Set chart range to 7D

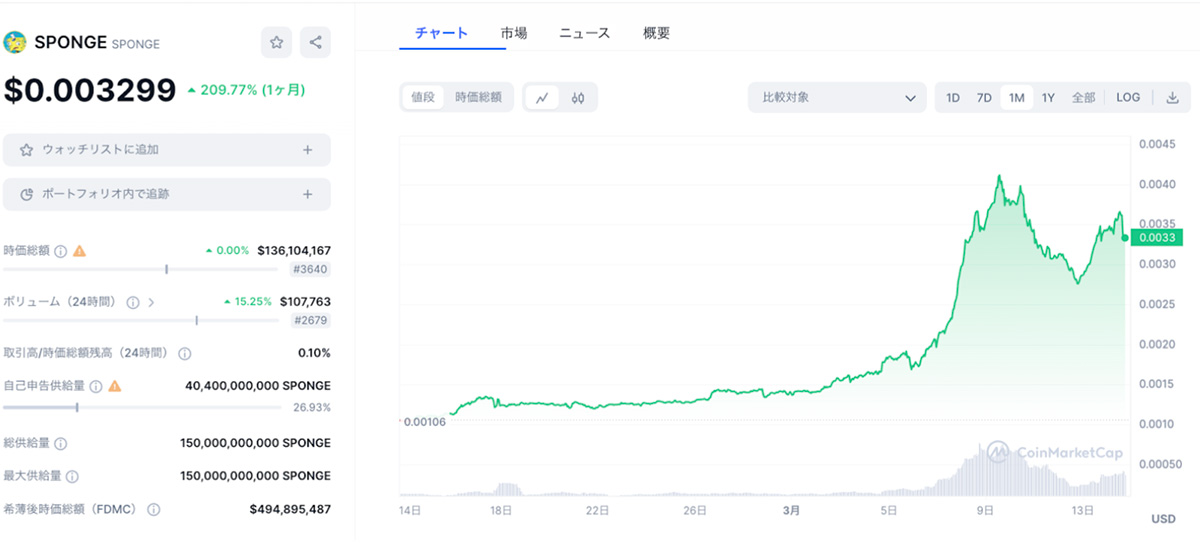point(984,98)
